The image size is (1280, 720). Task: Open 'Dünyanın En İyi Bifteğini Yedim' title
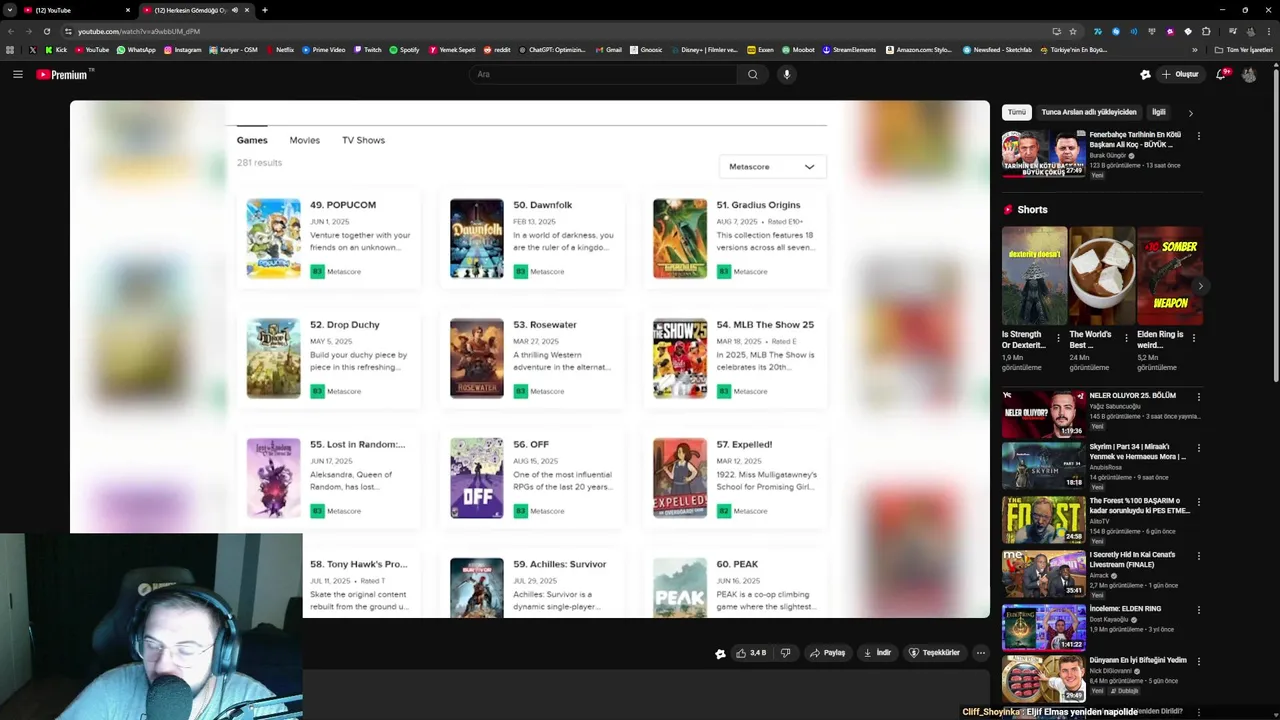pyautogui.click(x=1138, y=660)
